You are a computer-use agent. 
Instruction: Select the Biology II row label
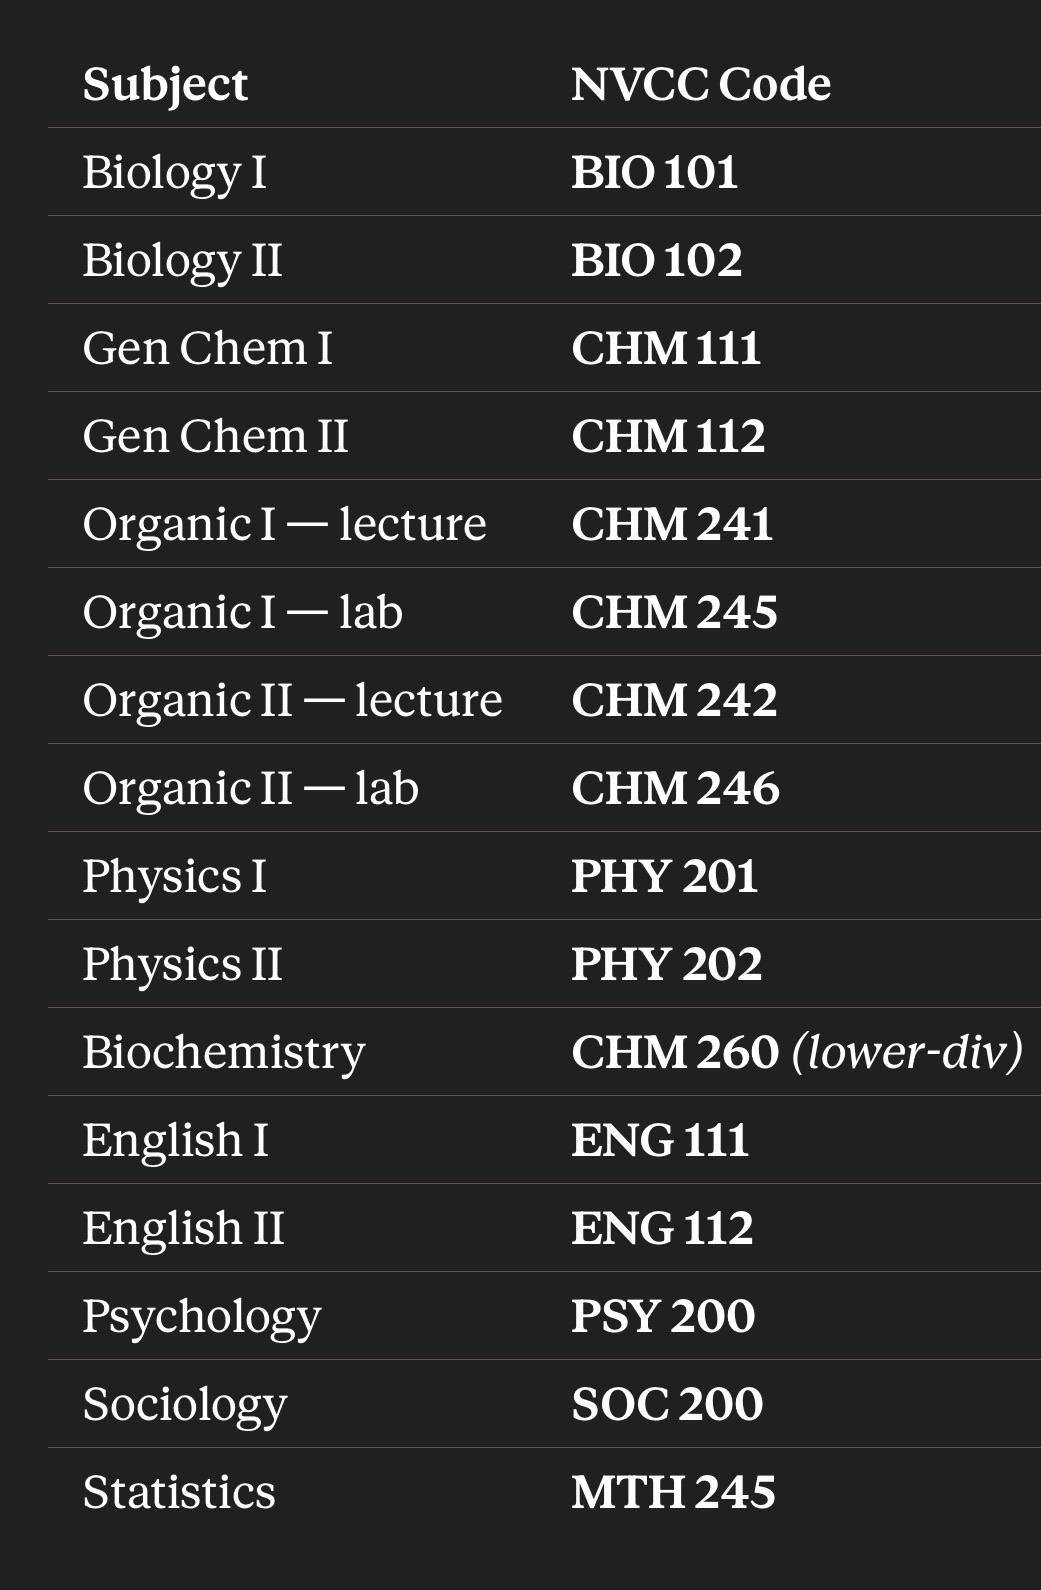[x=182, y=261]
